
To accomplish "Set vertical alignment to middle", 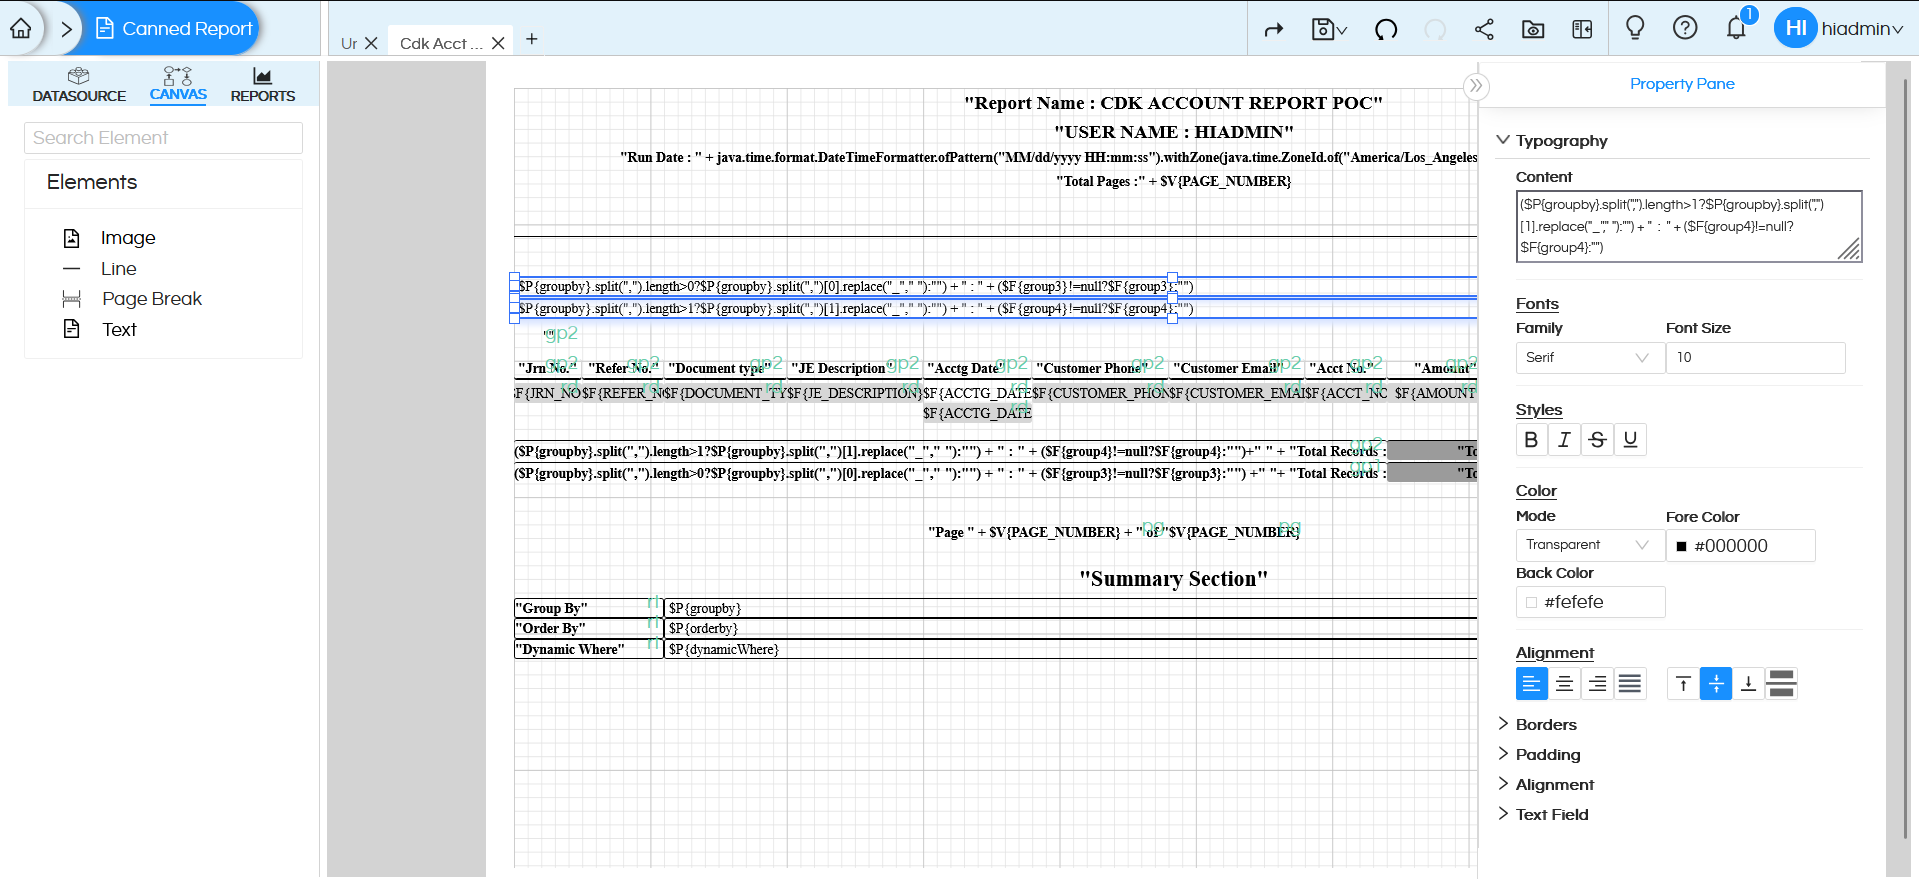I will 1716,684.
